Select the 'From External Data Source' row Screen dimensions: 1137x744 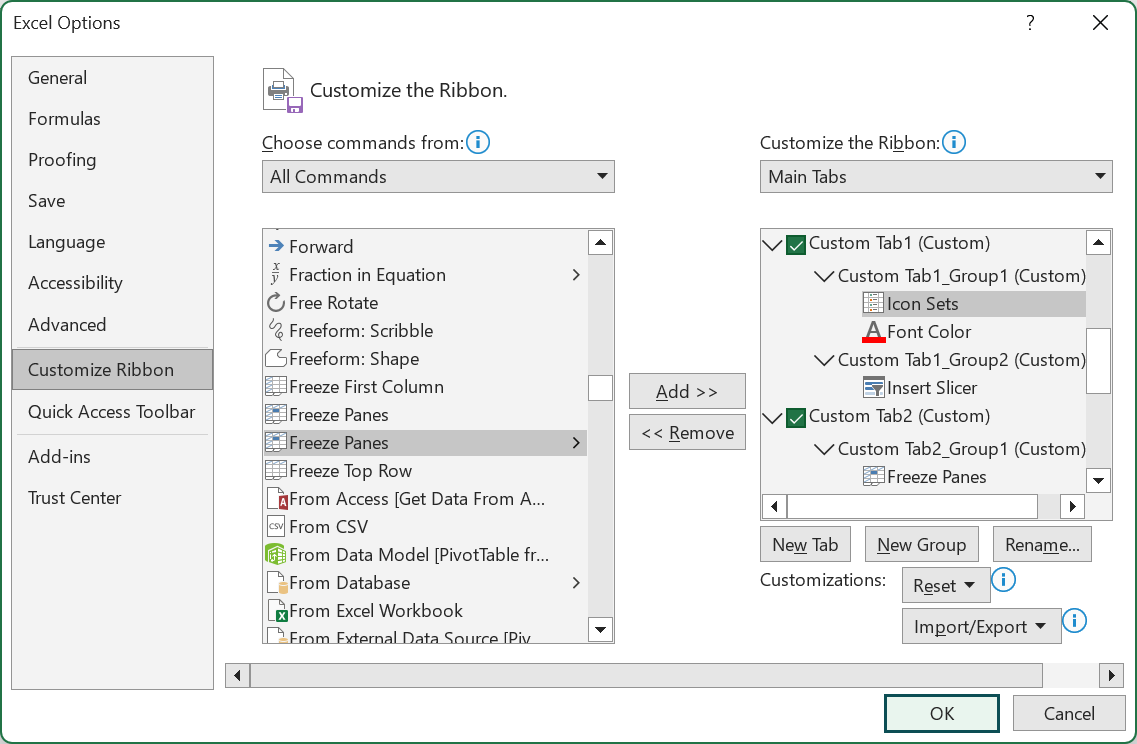426,636
